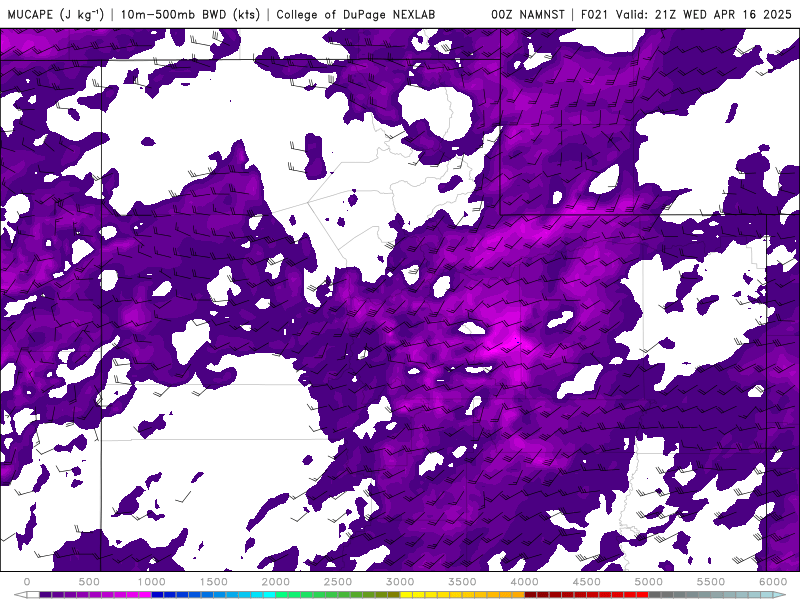Select the bright cyan swatch before the greens
Image resolution: width=800 pixels, height=600 pixels.
point(269,594)
